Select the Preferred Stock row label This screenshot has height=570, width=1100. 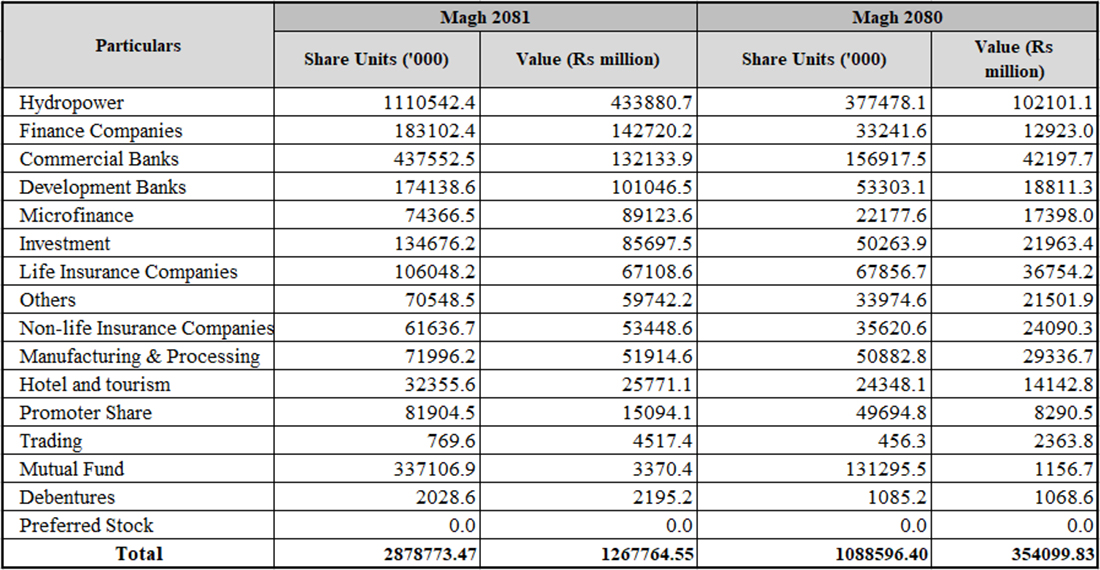pos(86,525)
